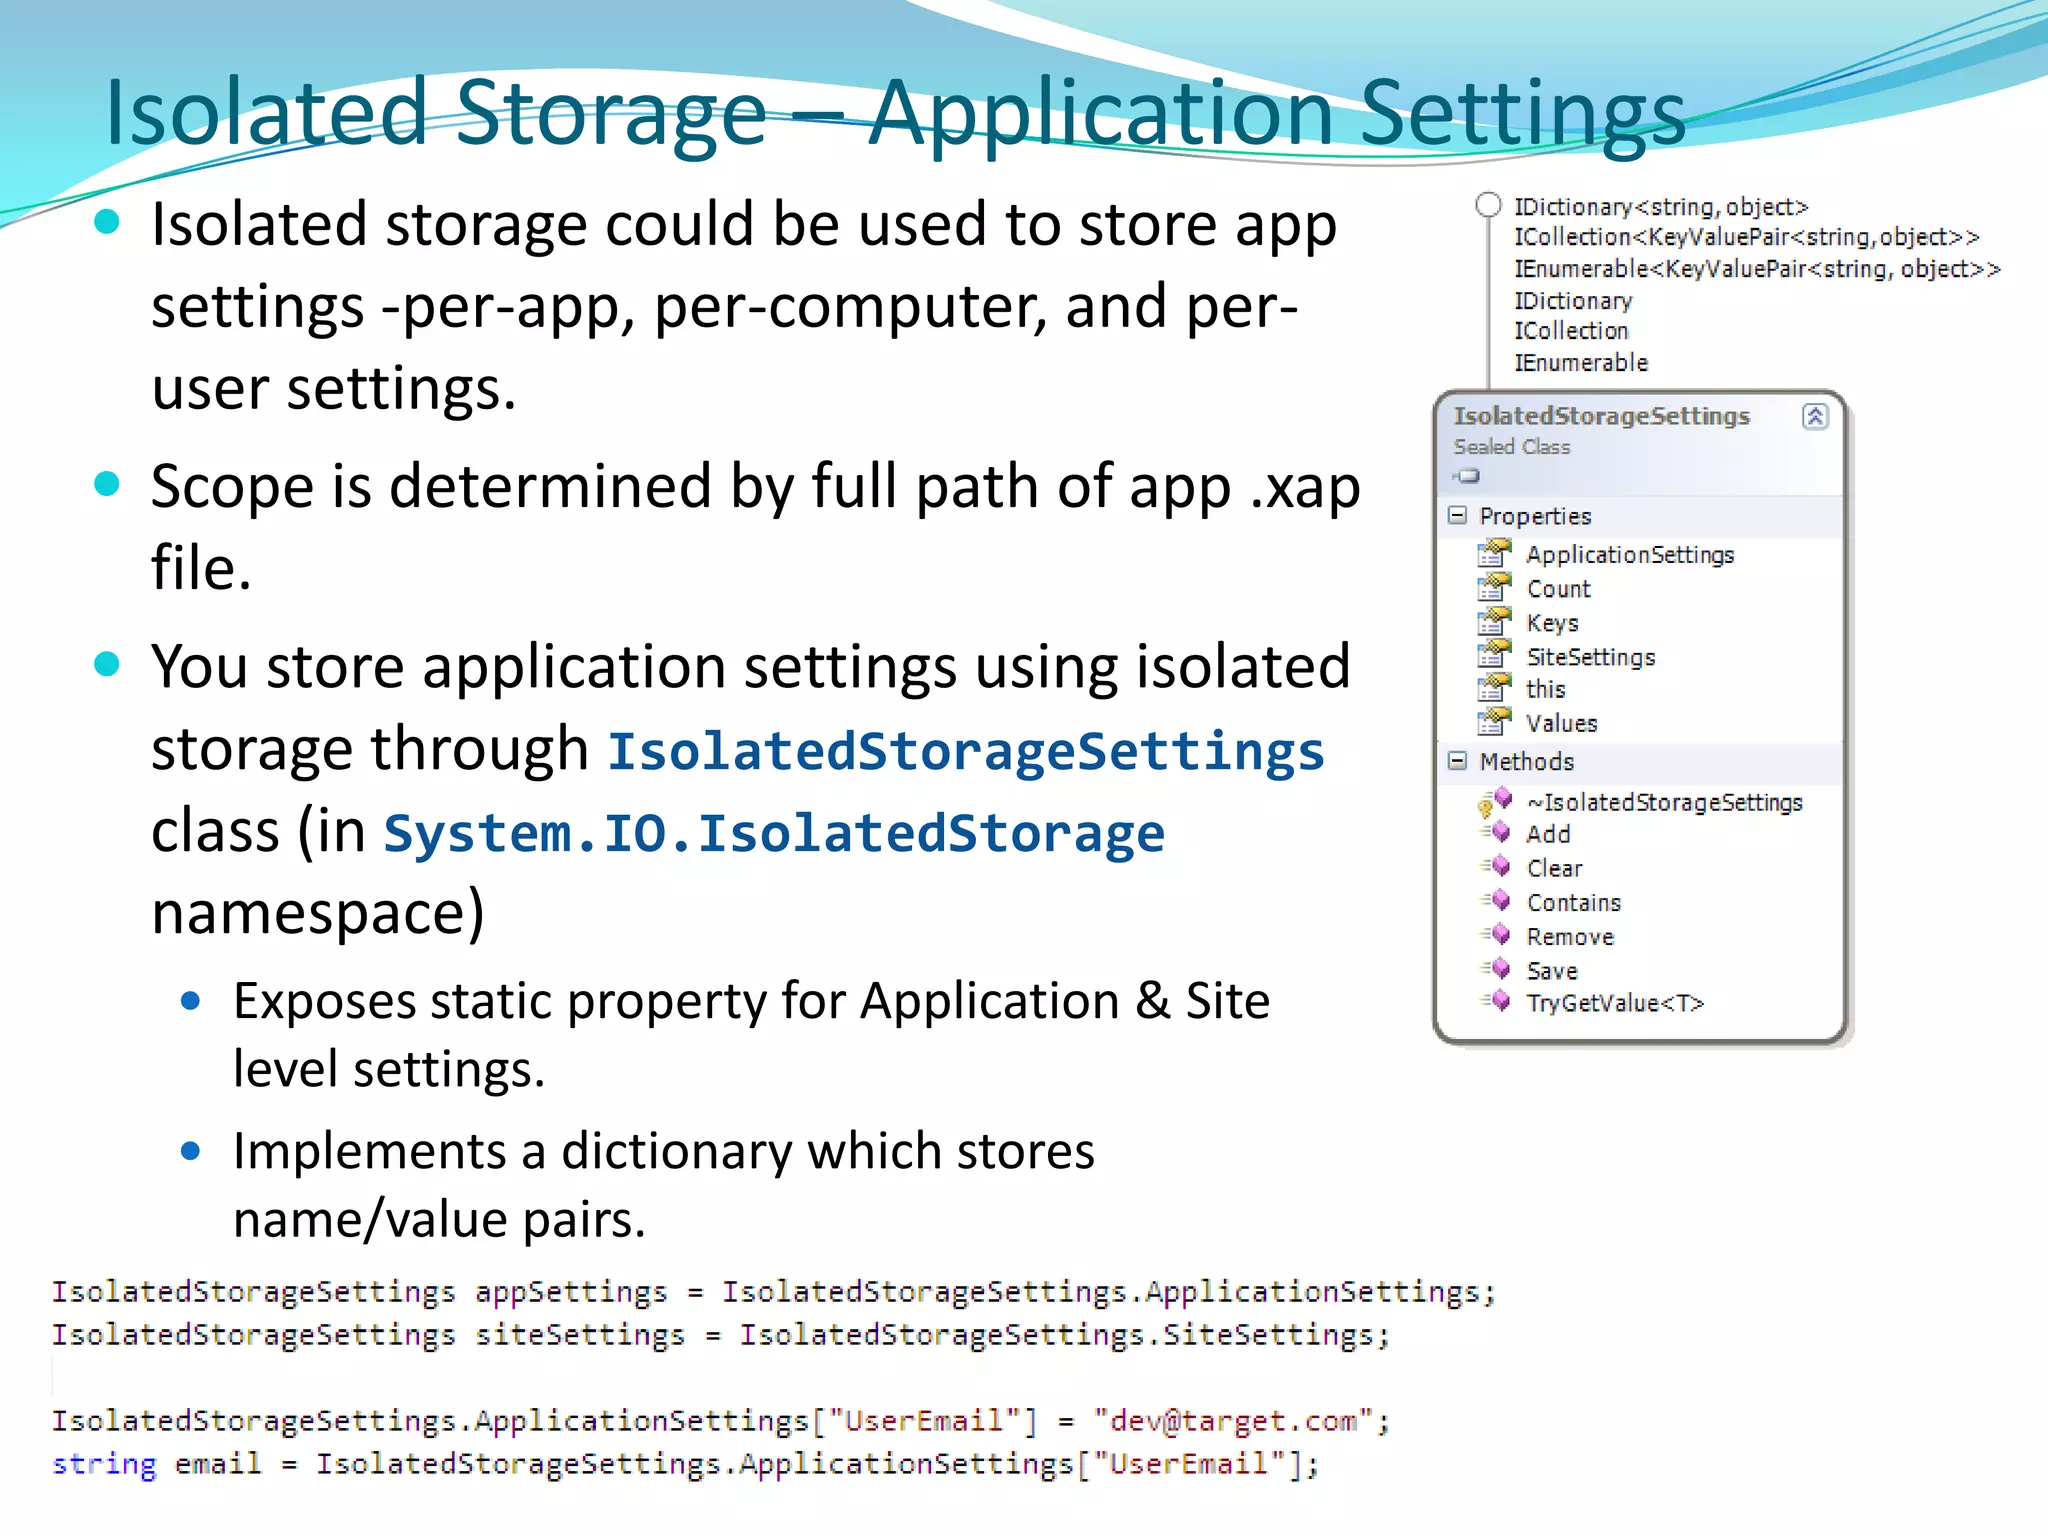Select the 'this' property label
Viewport: 2048px width, 1536px height.
(x=1545, y=689)
